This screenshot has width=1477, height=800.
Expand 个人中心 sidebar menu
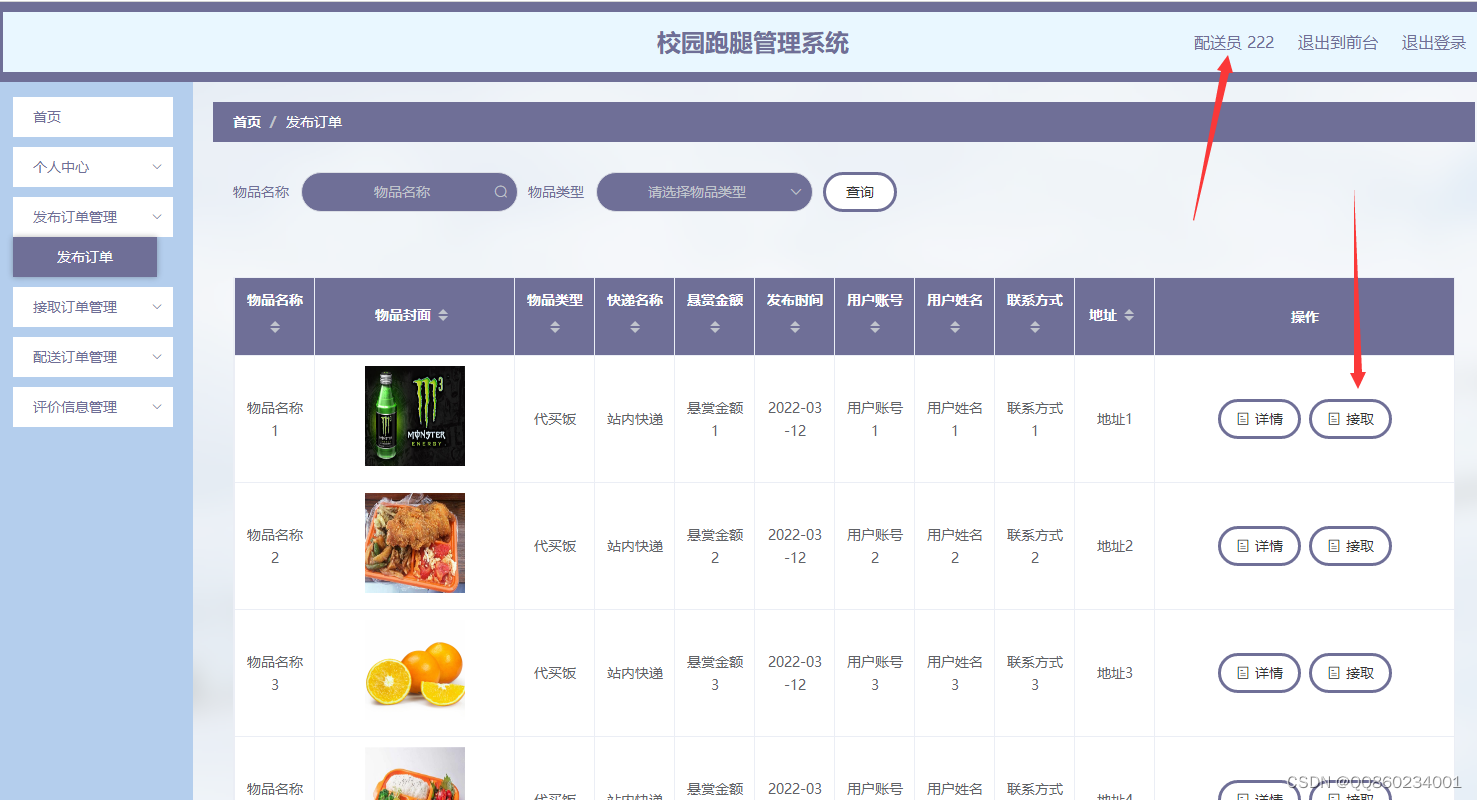coord(93,167)
